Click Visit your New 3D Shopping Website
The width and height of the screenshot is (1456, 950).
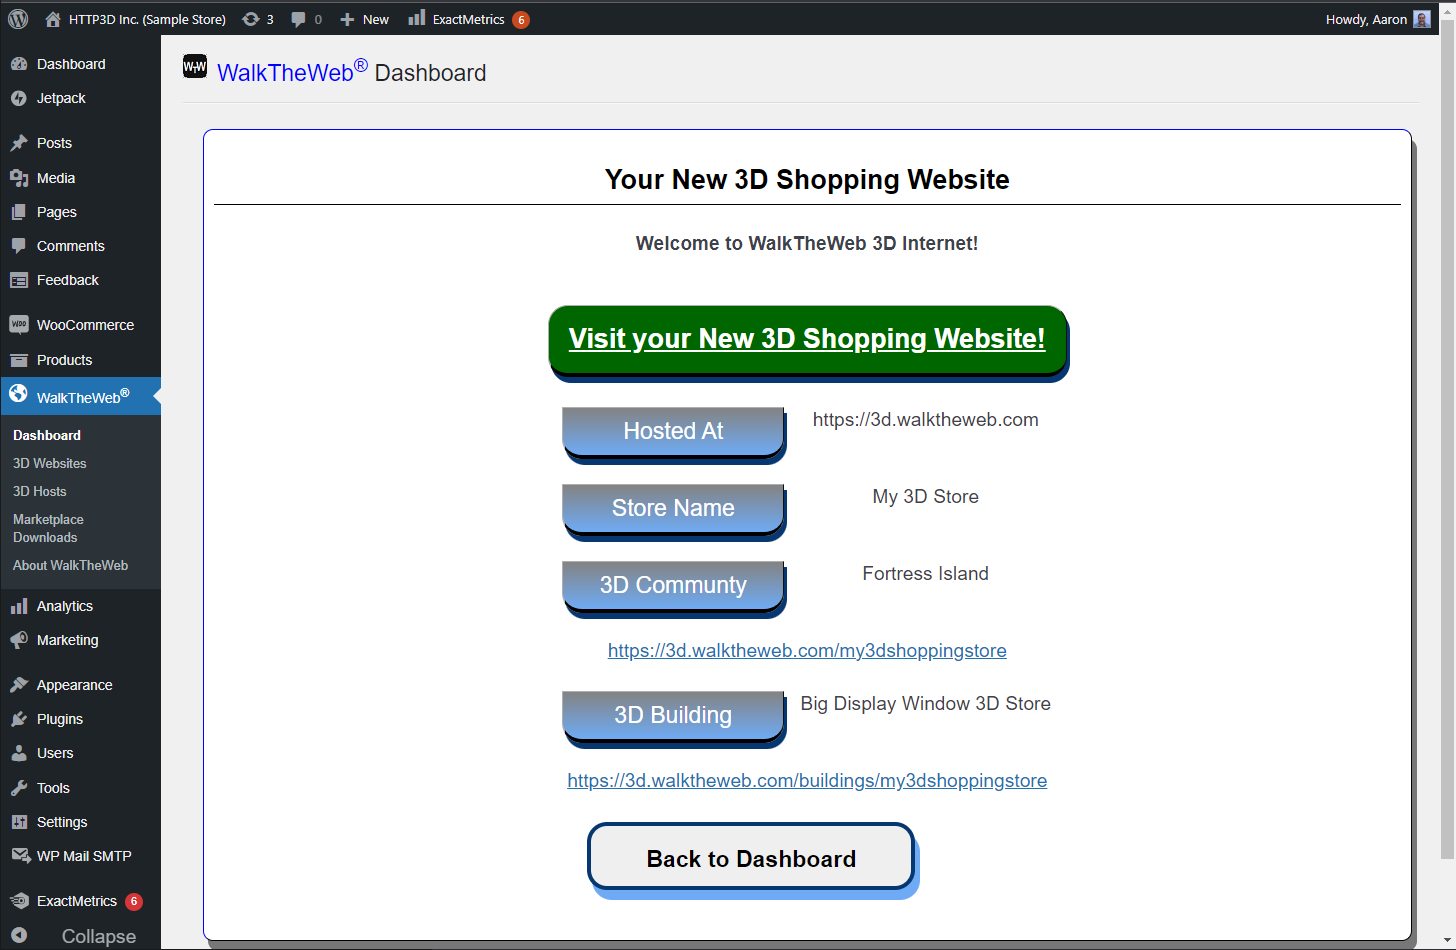807,339
